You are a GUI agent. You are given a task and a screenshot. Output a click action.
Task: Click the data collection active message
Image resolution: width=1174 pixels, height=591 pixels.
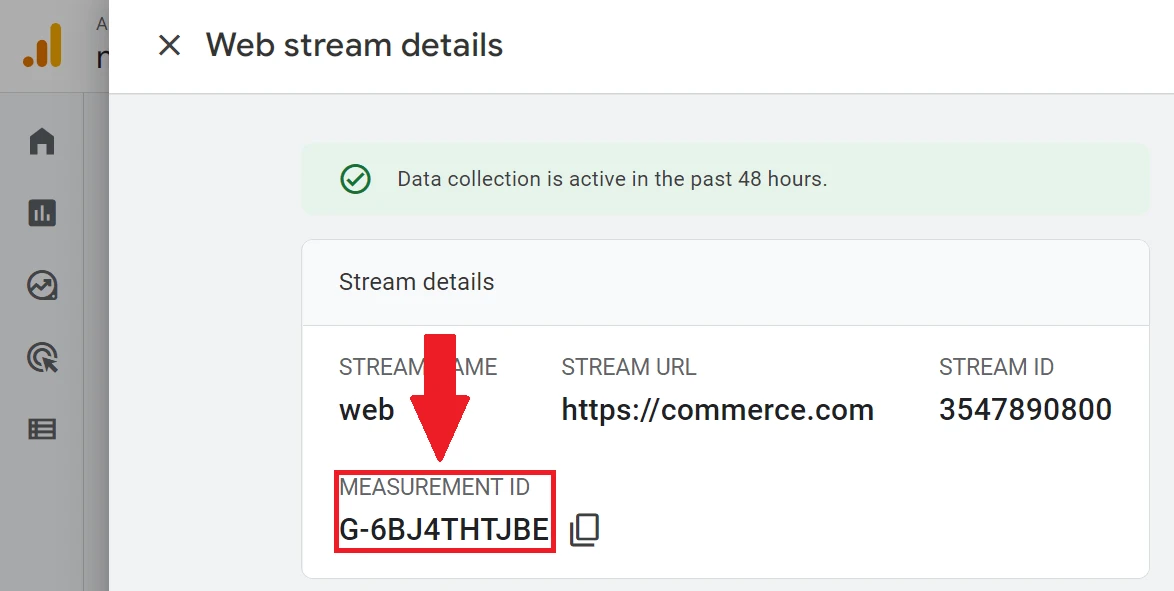(x=612, y=180)
